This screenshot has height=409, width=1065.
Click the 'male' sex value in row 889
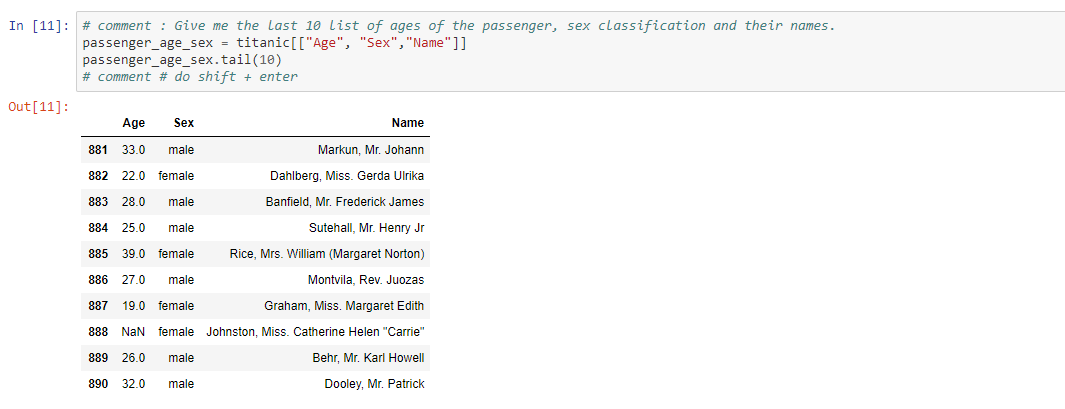[182, 358]
